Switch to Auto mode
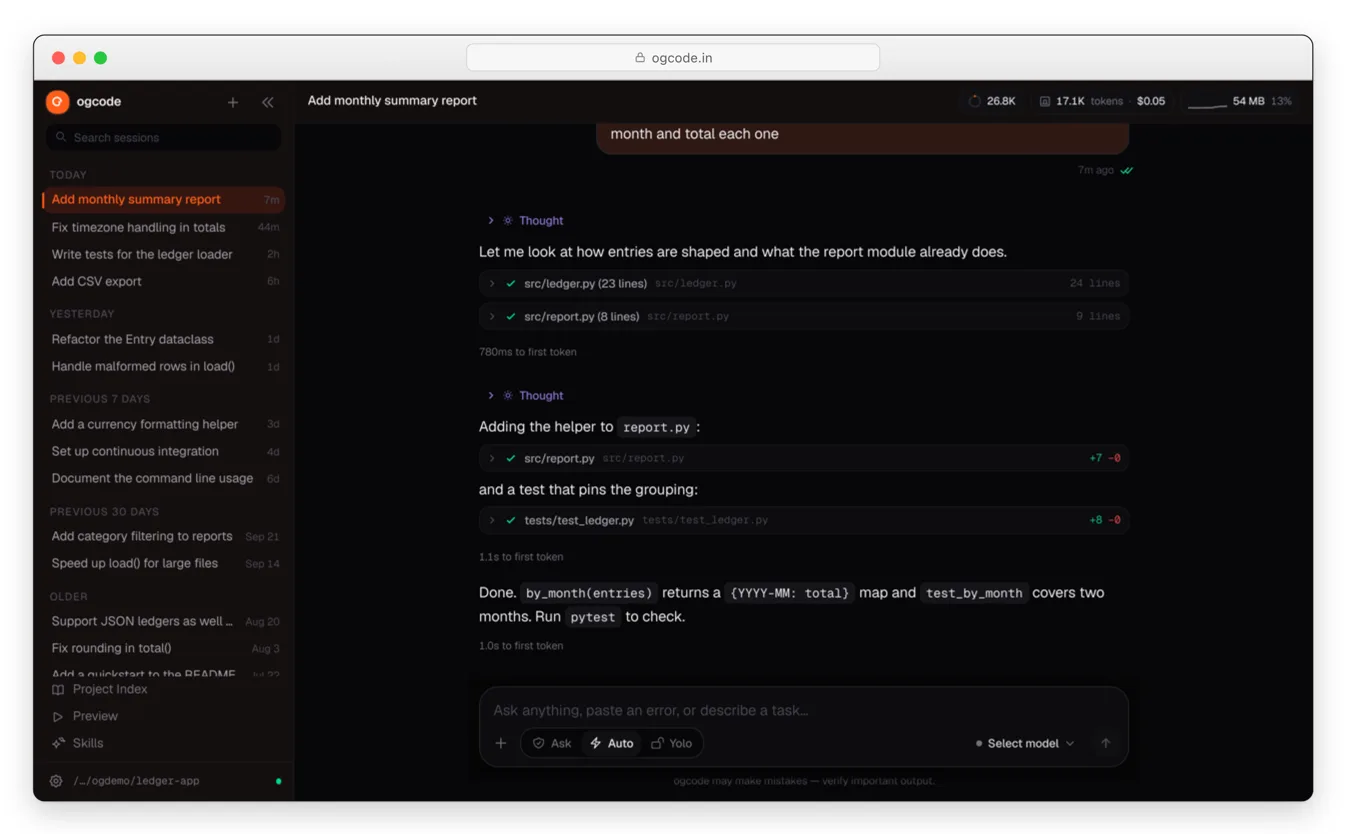This screenshot has width=1348, height=834. tap(612, 743)
